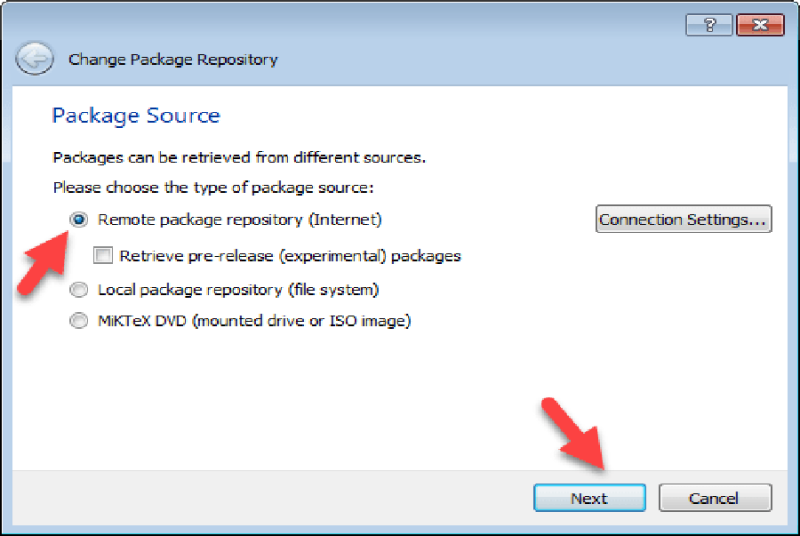Open Connection Settings

pyautogui.click(x=684, y=219)
